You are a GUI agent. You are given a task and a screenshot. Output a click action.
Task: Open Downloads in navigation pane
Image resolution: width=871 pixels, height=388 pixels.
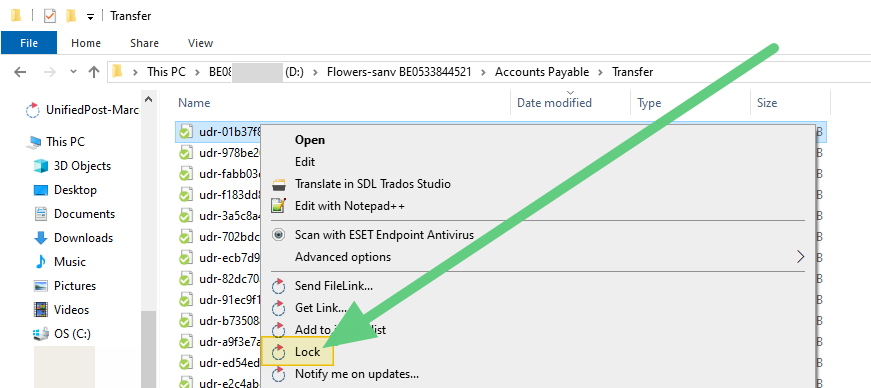point(83,238)
